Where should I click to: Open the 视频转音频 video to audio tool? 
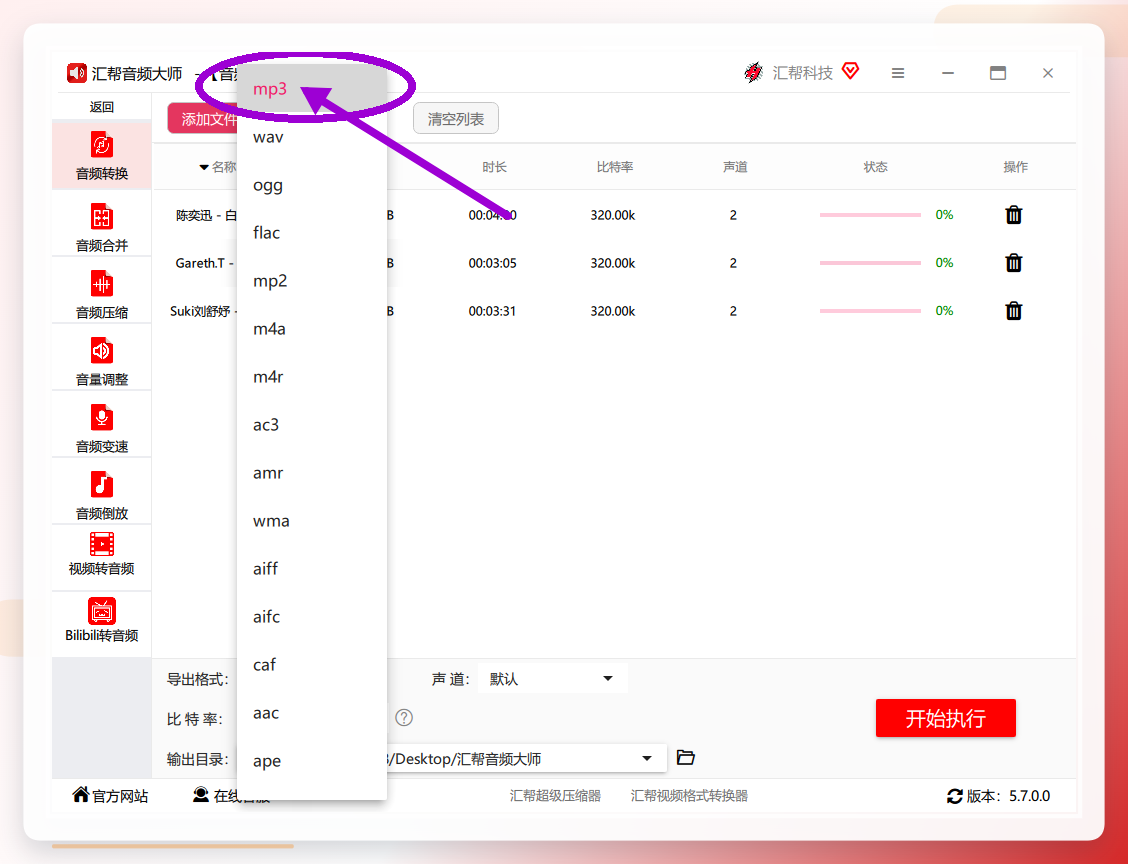101,554
